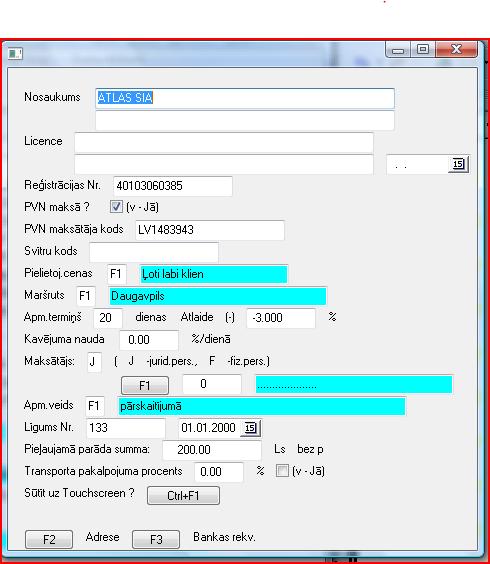
Task: Maximize the window using title bar button
Action: coord(423,49)
